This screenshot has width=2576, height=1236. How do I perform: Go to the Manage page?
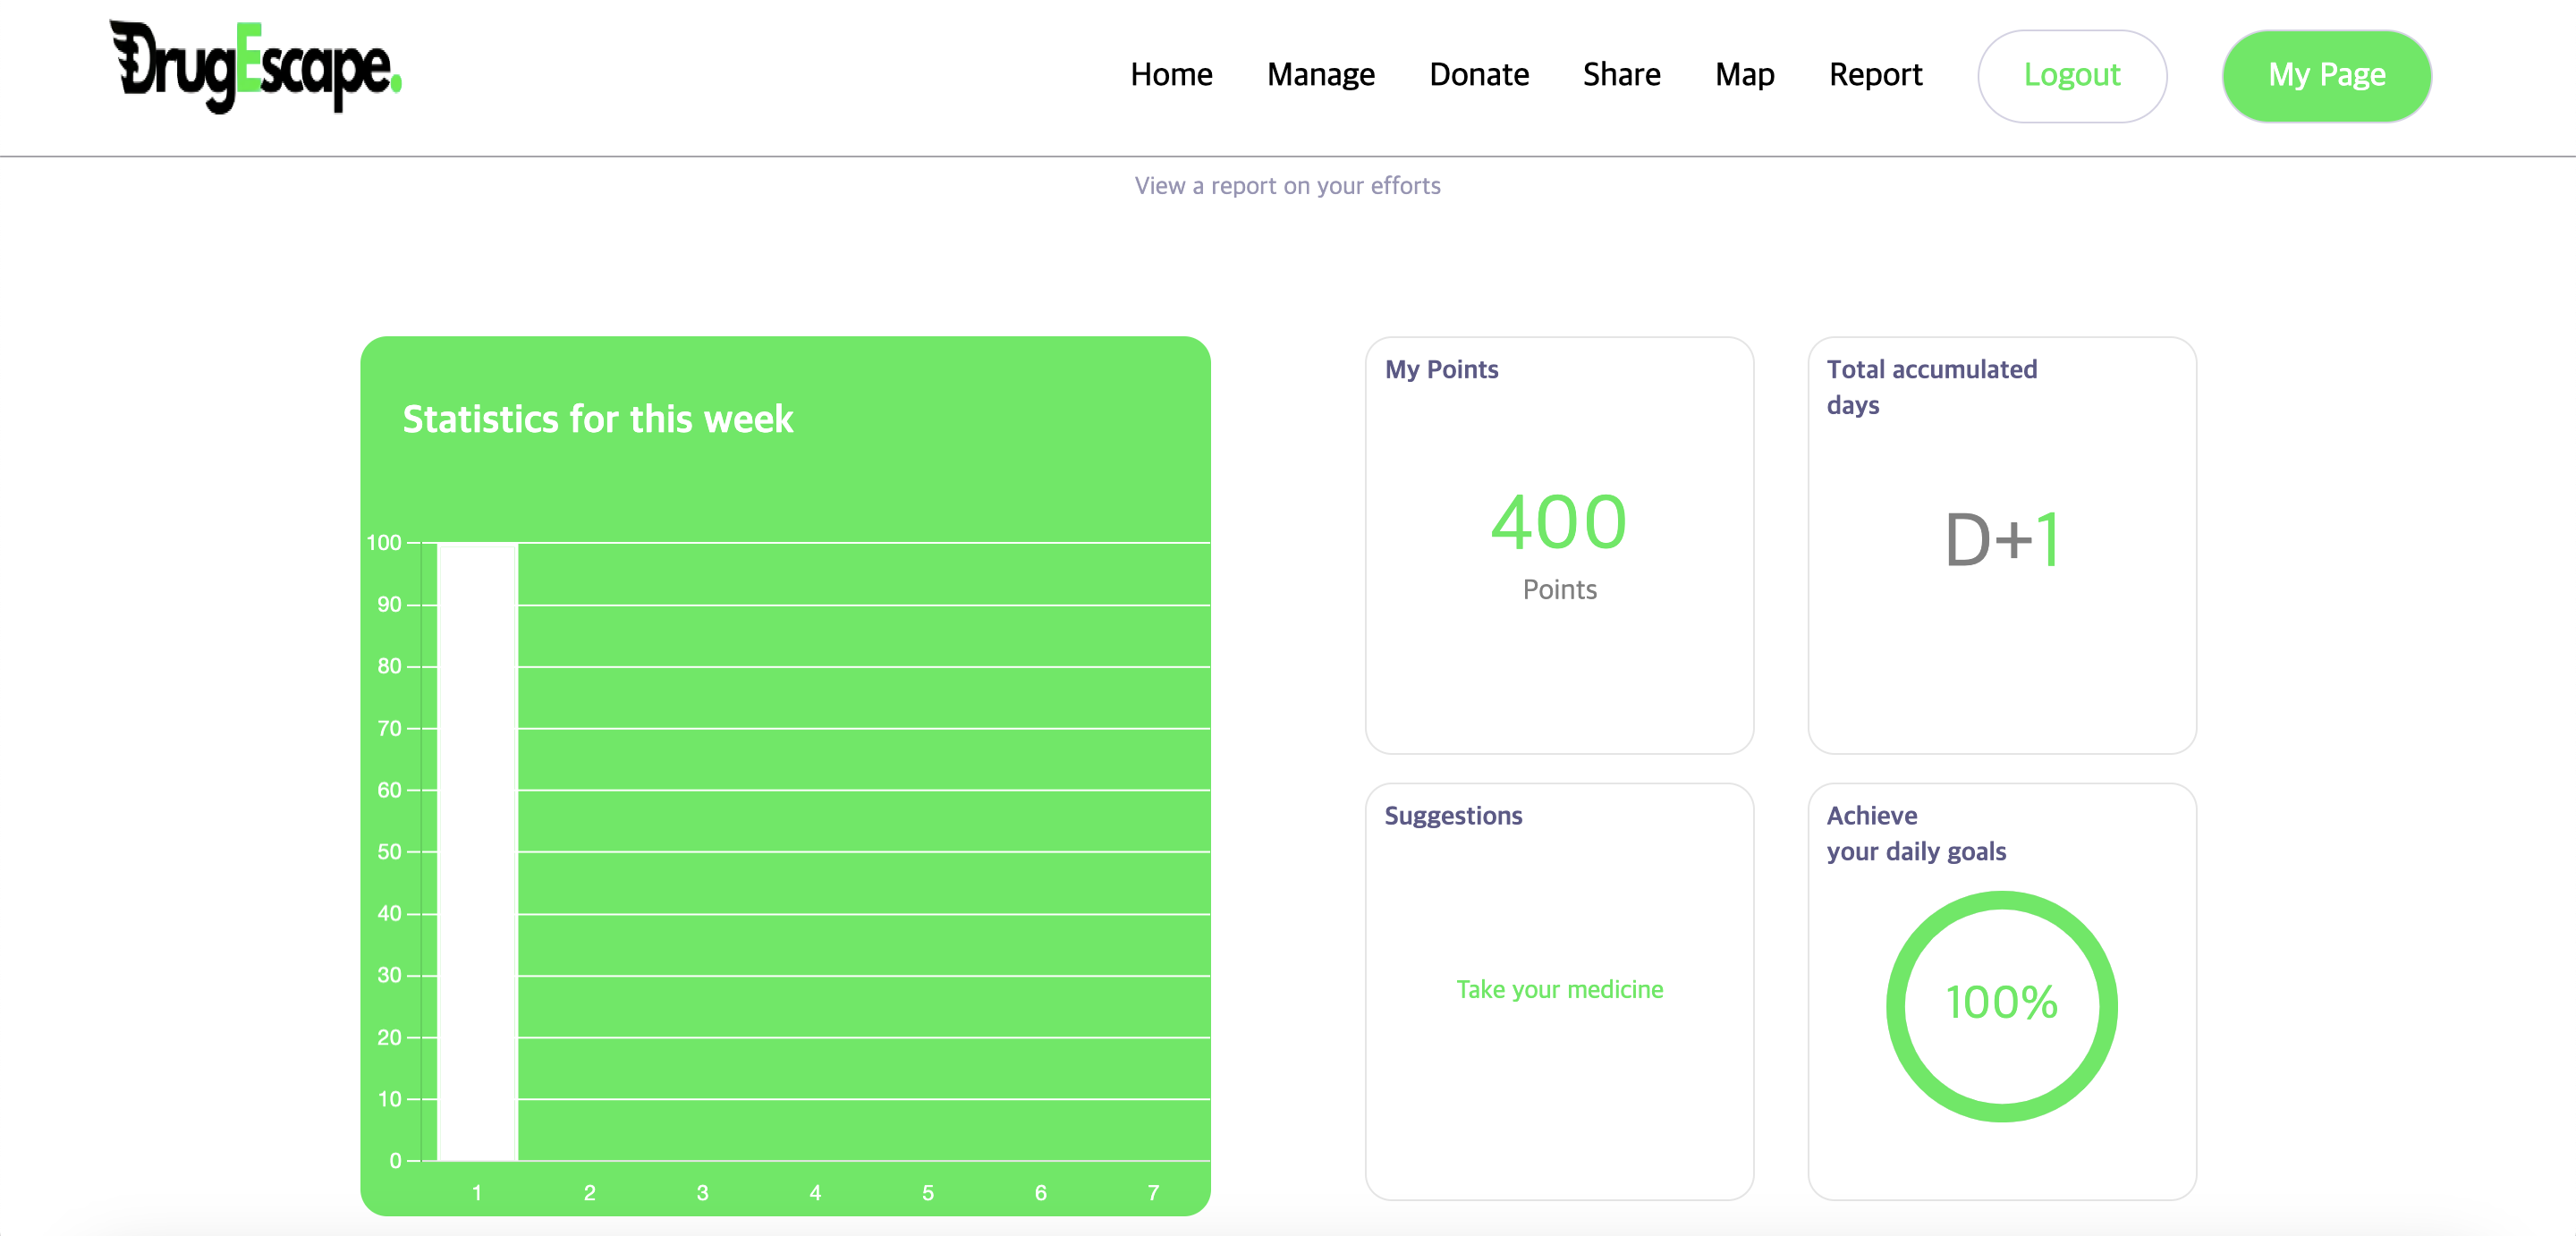coord(1320,75)
